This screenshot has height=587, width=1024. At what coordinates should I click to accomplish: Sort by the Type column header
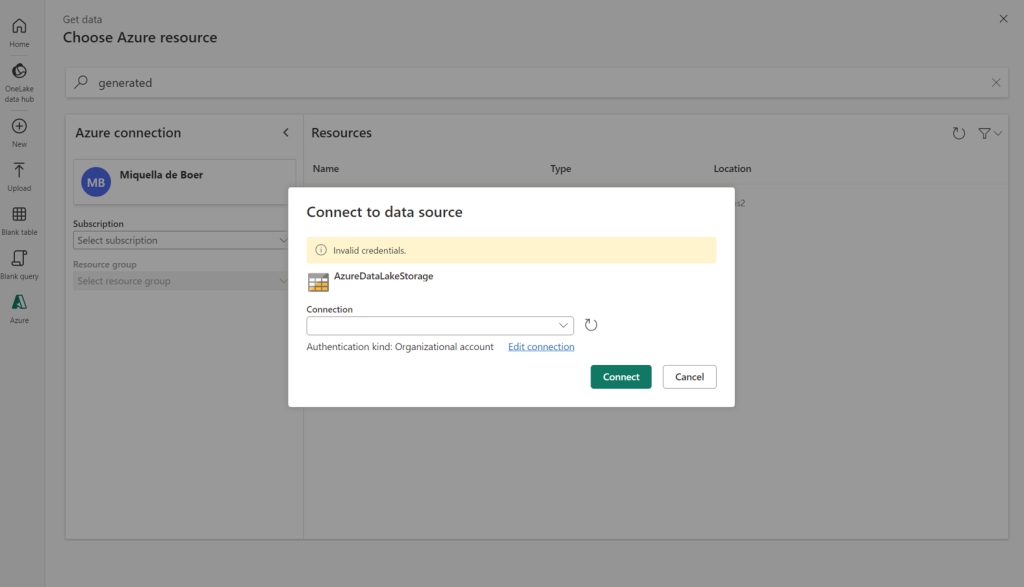point(560,168)
